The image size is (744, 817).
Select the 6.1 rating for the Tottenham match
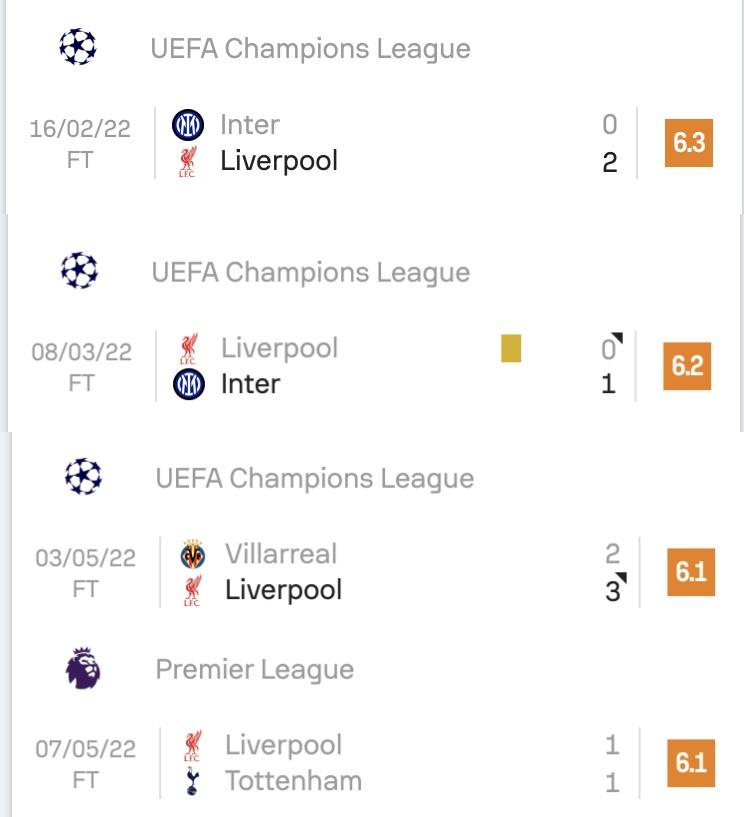pos(691,763)
